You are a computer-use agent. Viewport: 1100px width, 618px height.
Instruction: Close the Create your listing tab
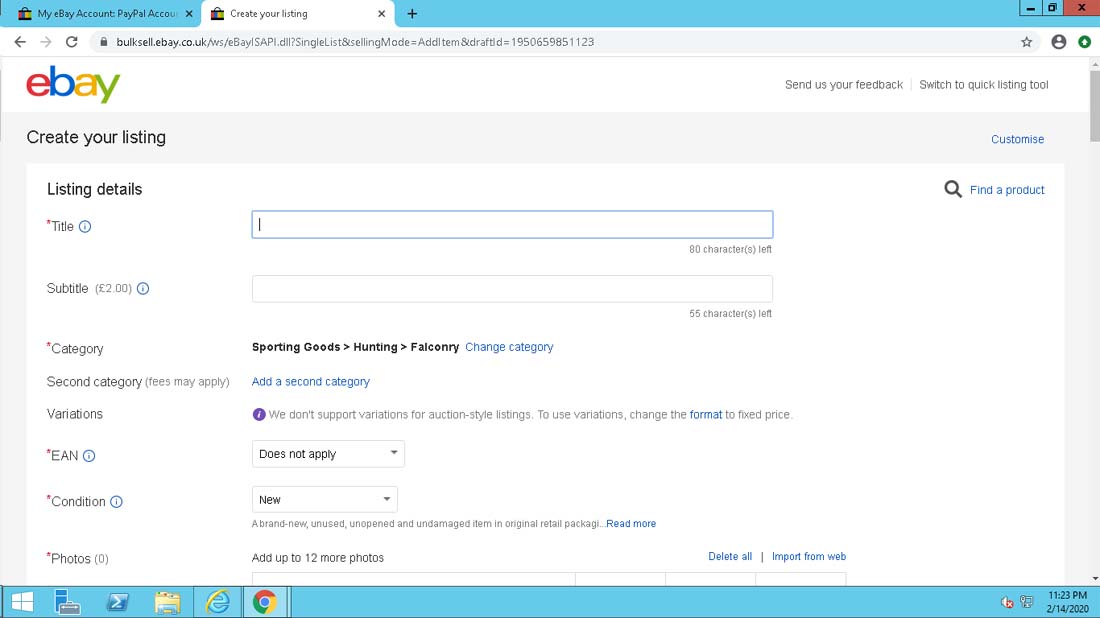pyautogui.click(x=382, y=13)
